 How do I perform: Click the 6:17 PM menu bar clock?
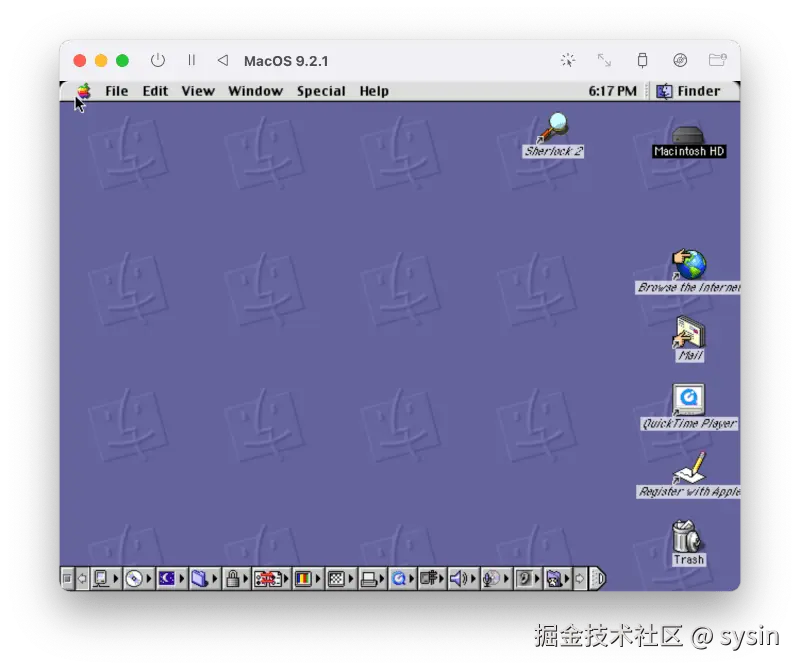[x=612, y=91]
